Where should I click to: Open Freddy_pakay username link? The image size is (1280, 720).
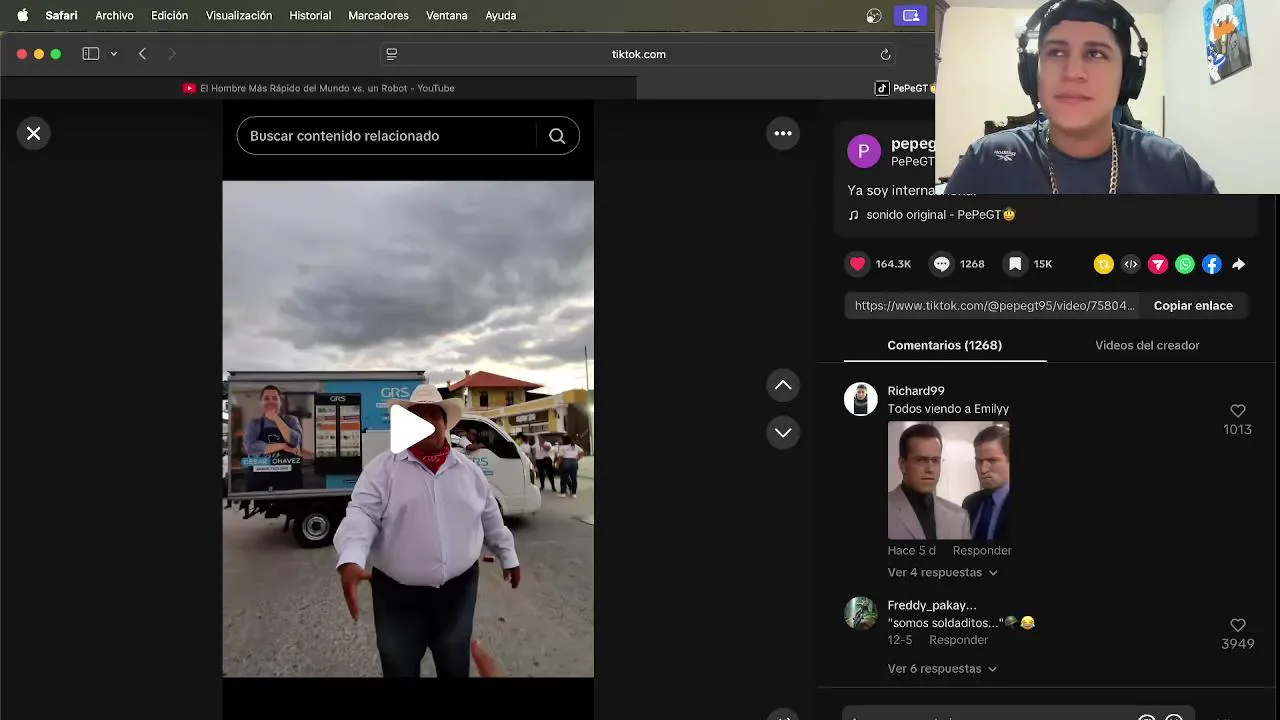932,605
